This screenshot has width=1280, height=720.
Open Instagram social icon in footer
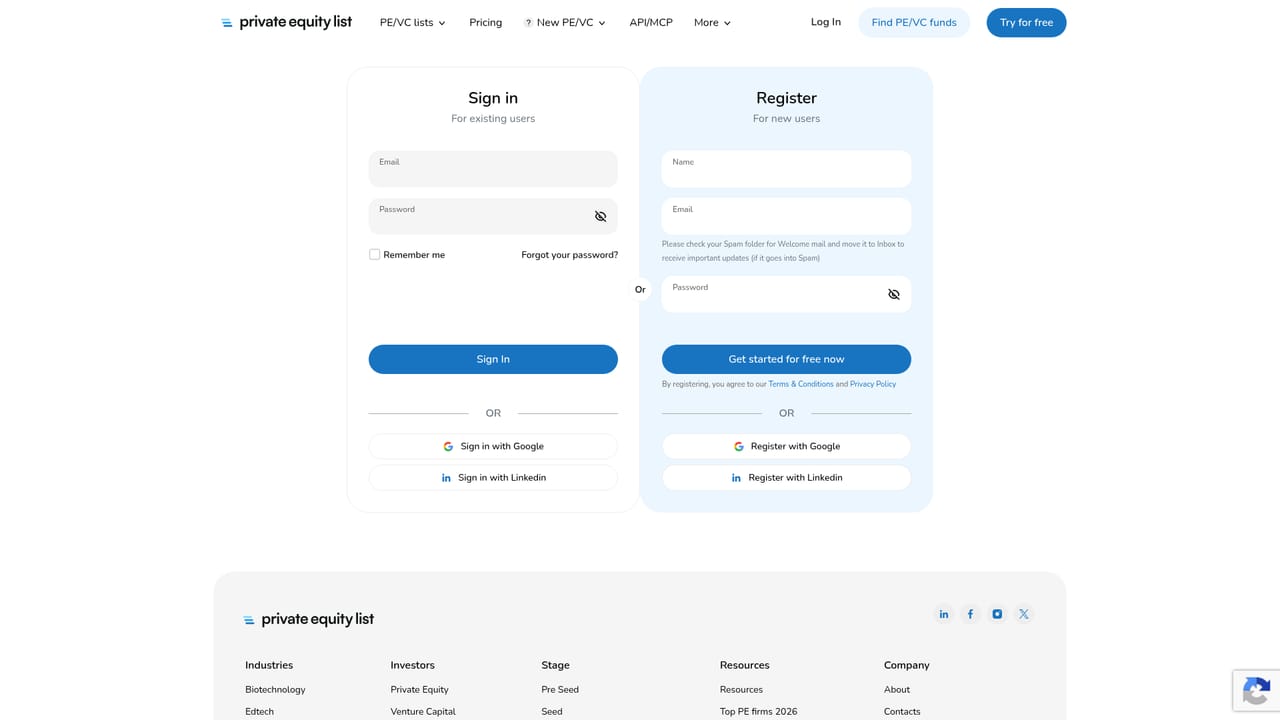click(997, 614)
